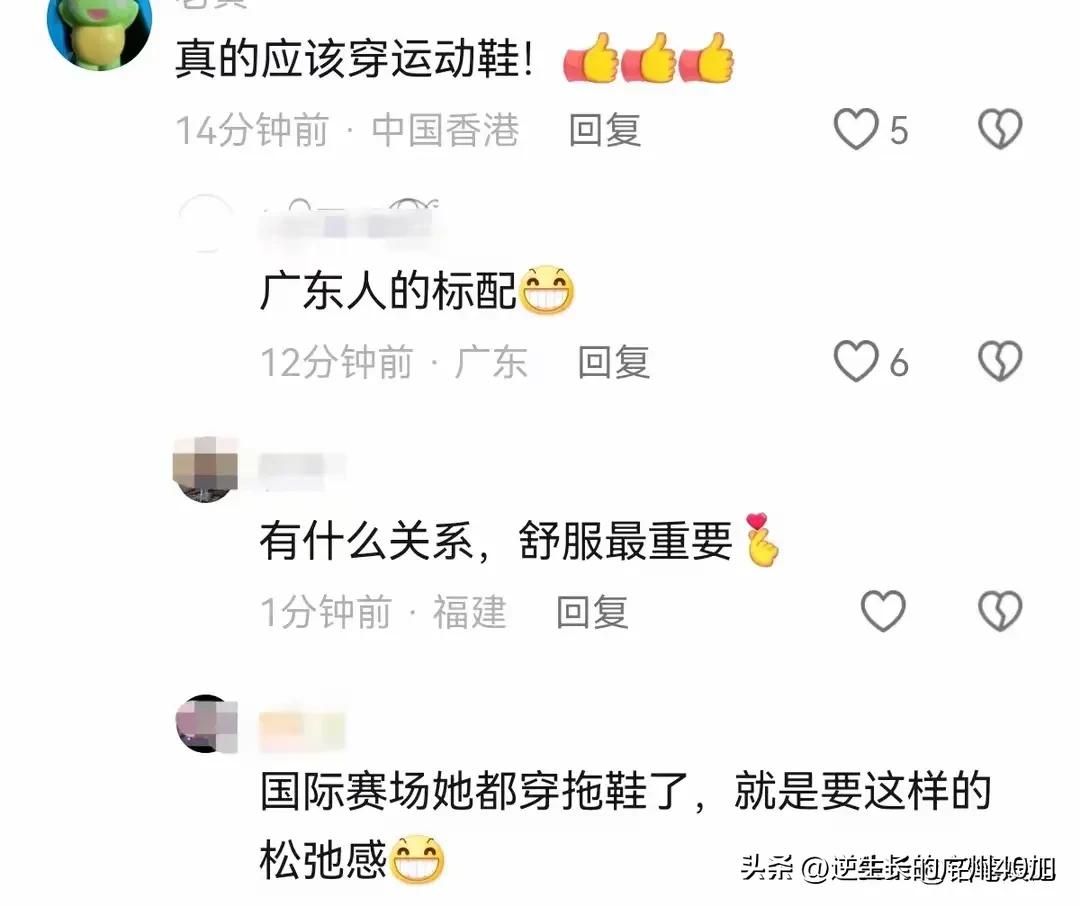Open avatar of 舒服最重要 commenter

pyautogui.click(x=205, y=469)
